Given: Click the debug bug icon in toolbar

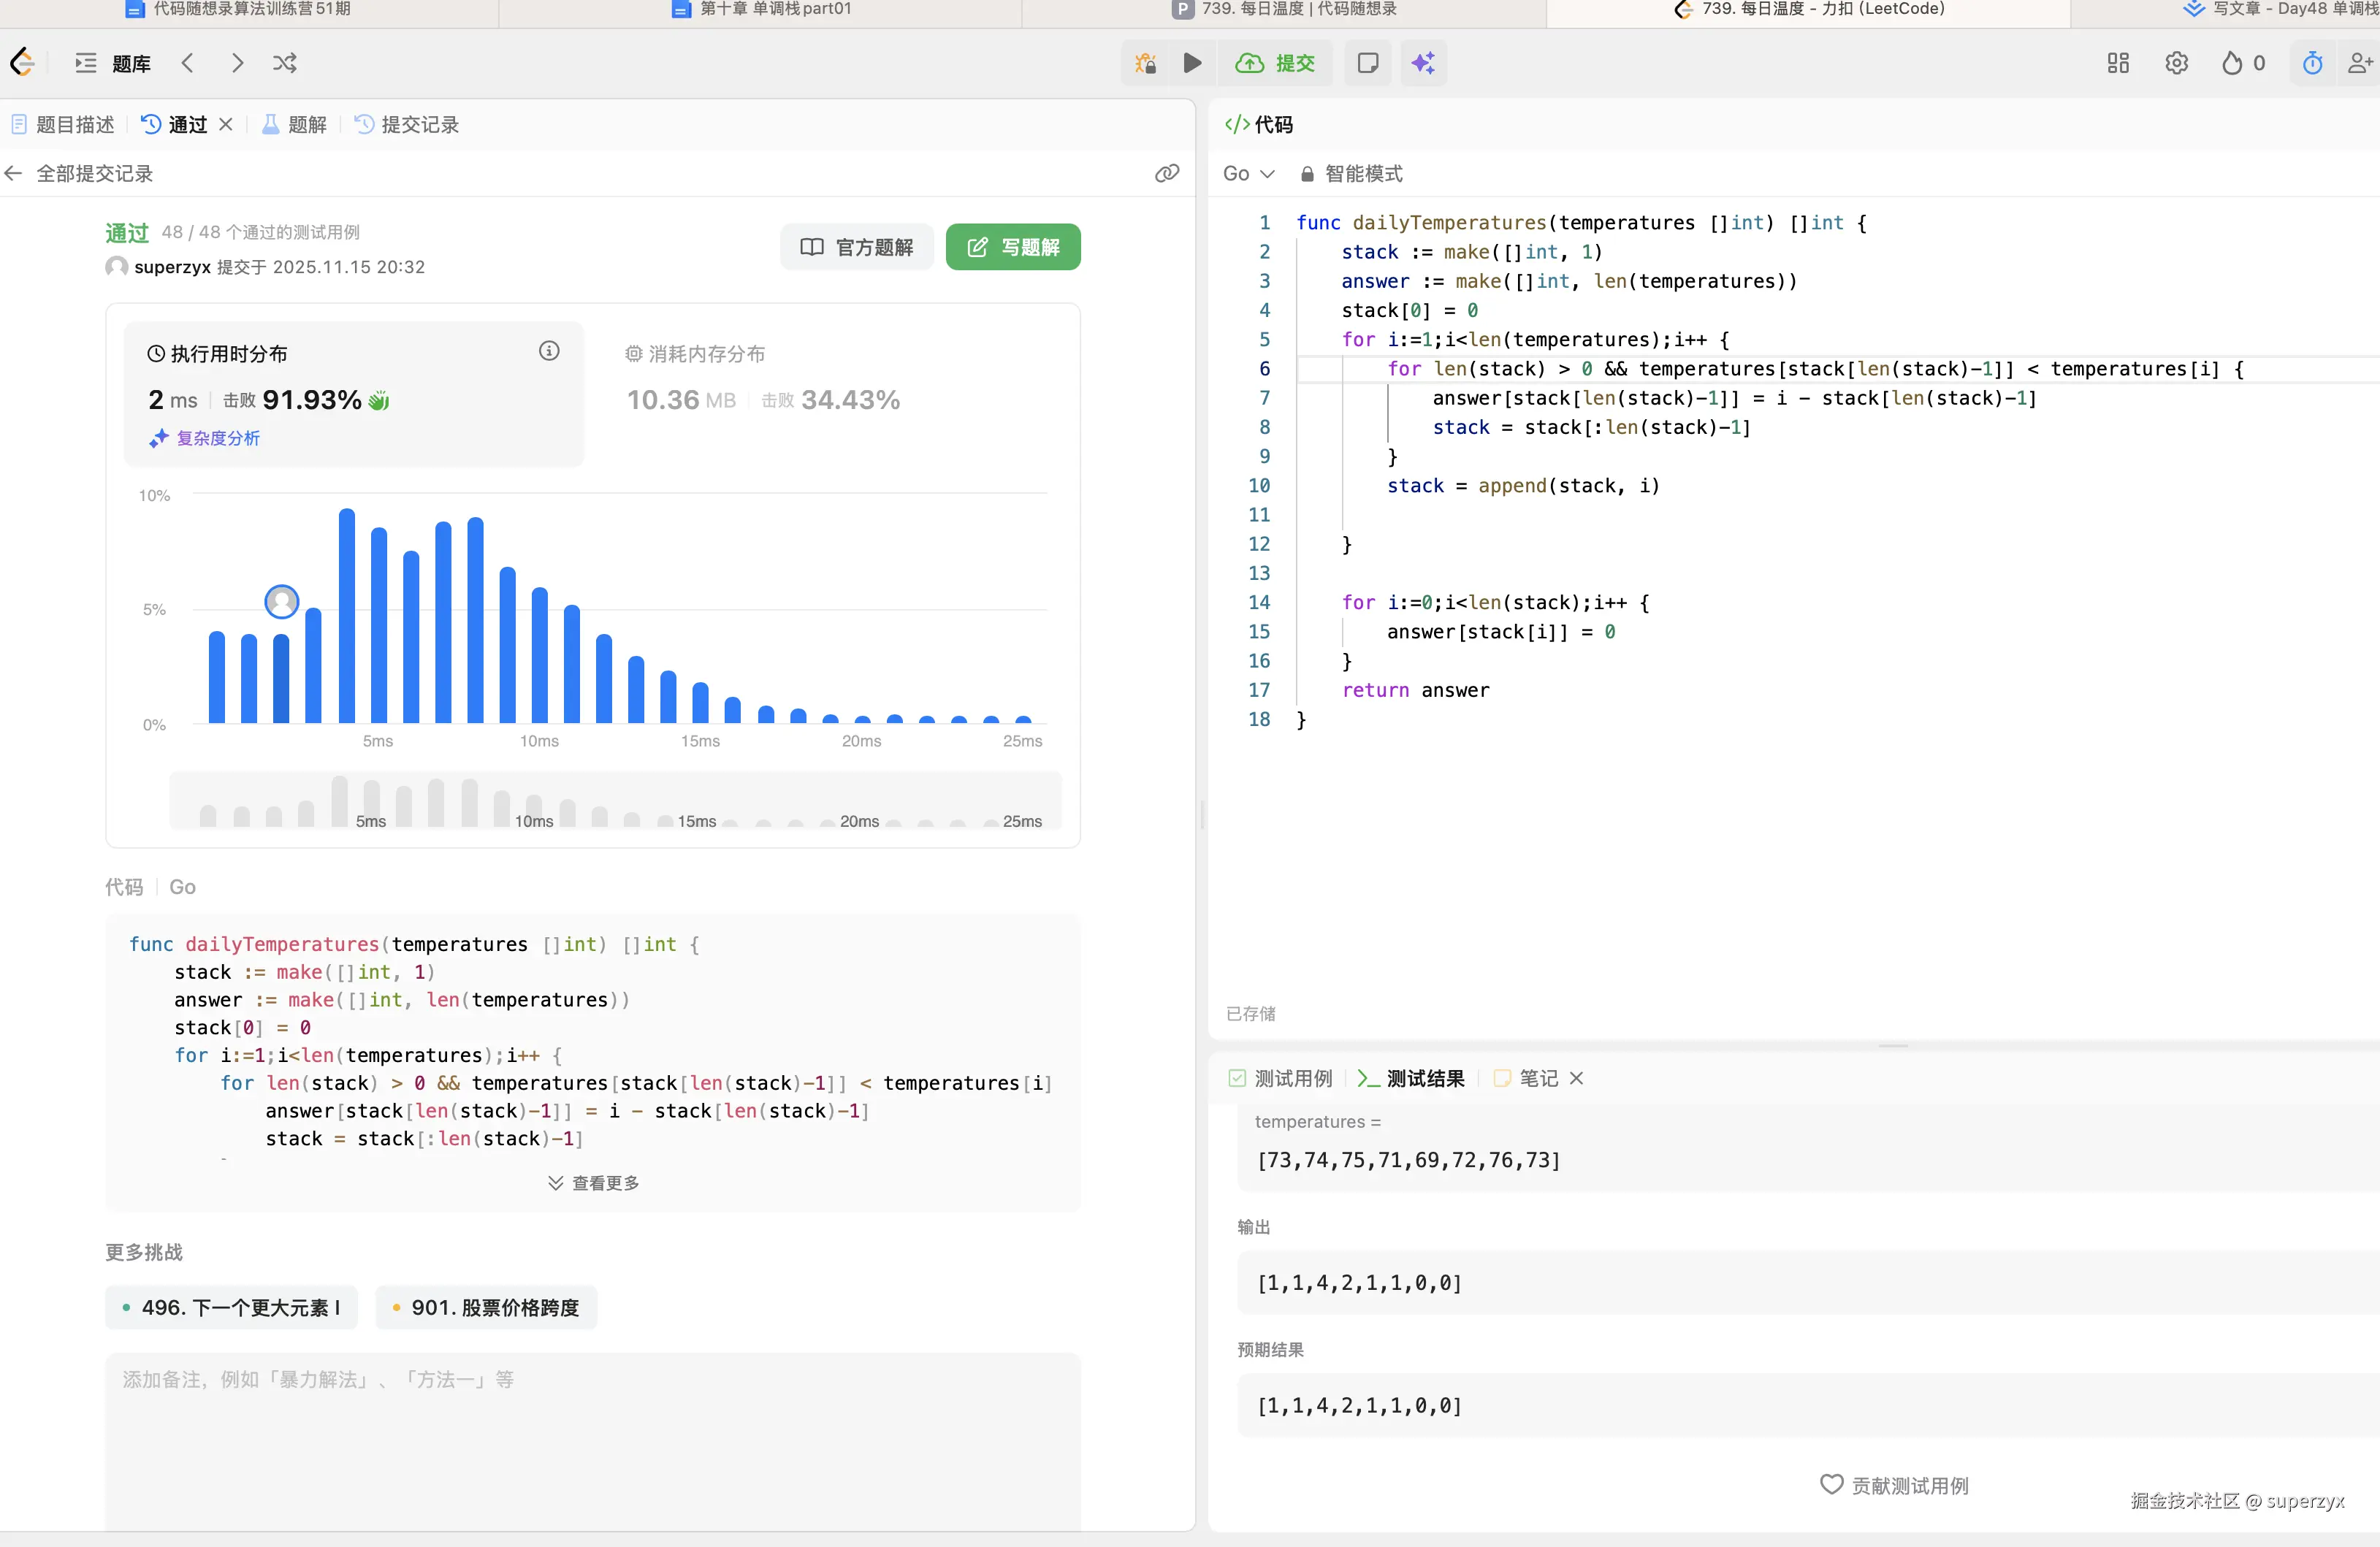Looking at the screenshot, I should [x=1146, y=63].
